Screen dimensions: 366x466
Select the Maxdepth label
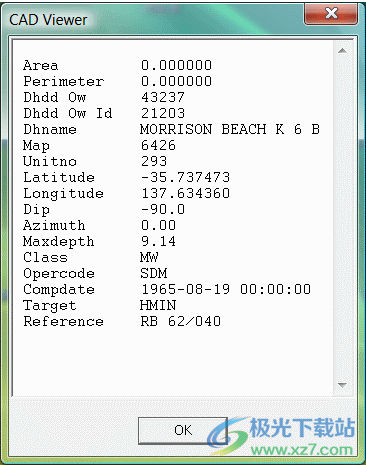[x=59, y=242]
